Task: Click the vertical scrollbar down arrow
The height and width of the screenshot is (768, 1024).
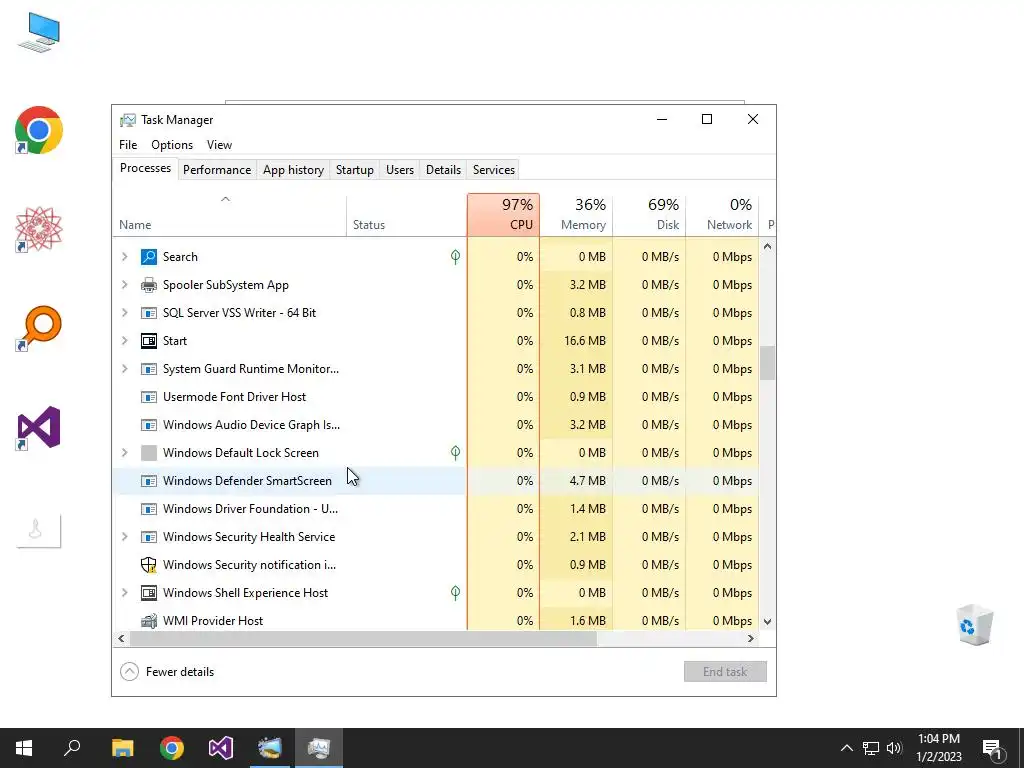Action: (x=767, y=622)
